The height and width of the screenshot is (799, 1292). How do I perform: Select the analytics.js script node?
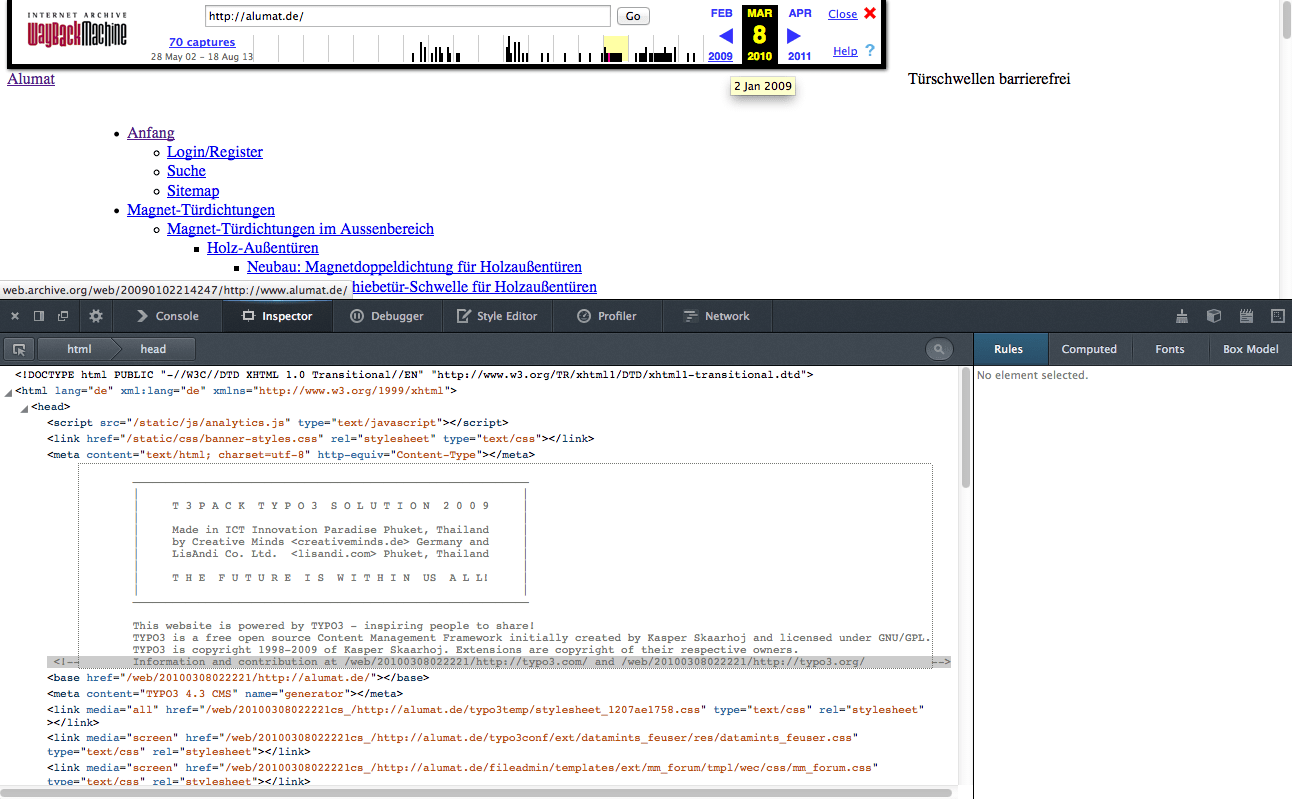pos(277,423)
